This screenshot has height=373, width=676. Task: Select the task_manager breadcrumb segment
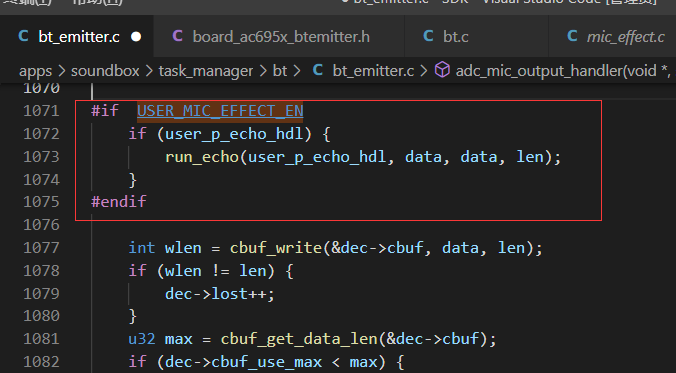206,71
